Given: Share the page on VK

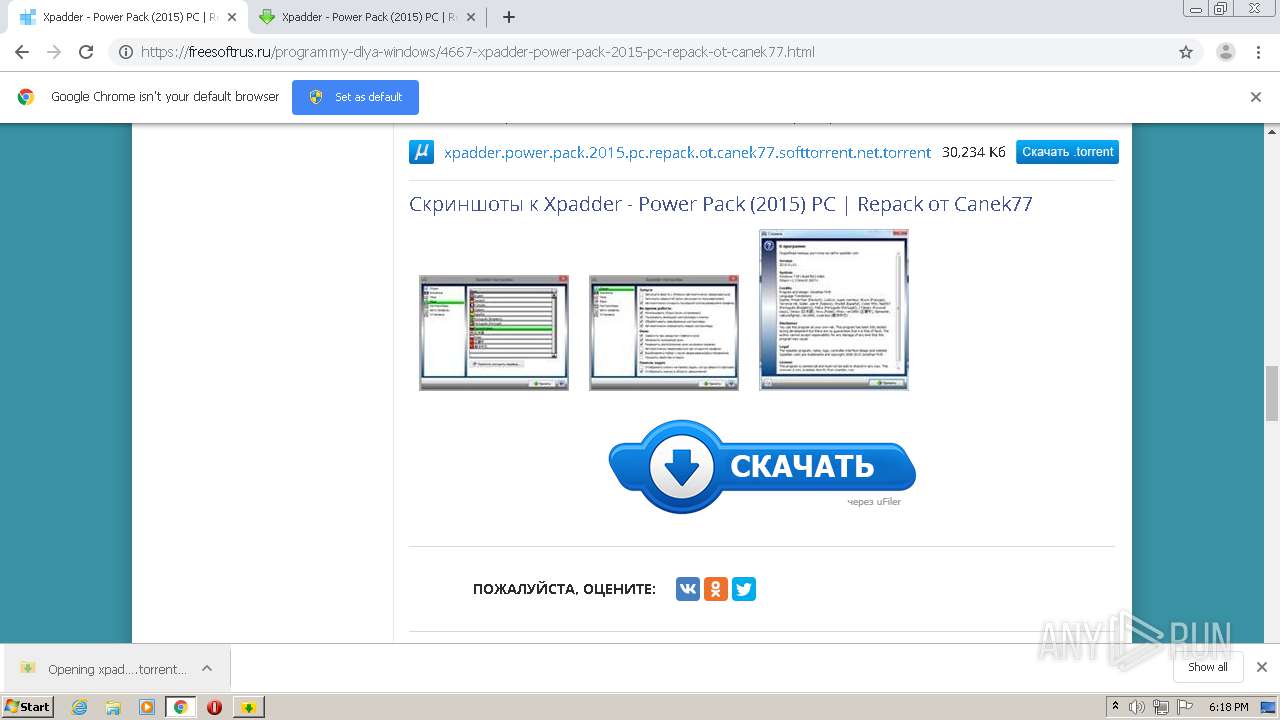Looking at the screenshot, I should pyautogui.click(x=688, y=589).
